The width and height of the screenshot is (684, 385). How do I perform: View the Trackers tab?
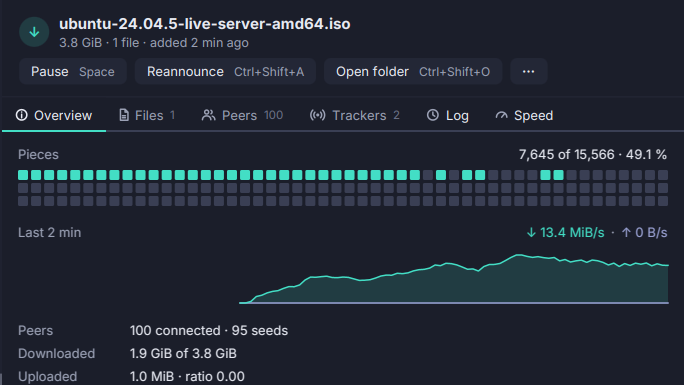click(355, 116)
